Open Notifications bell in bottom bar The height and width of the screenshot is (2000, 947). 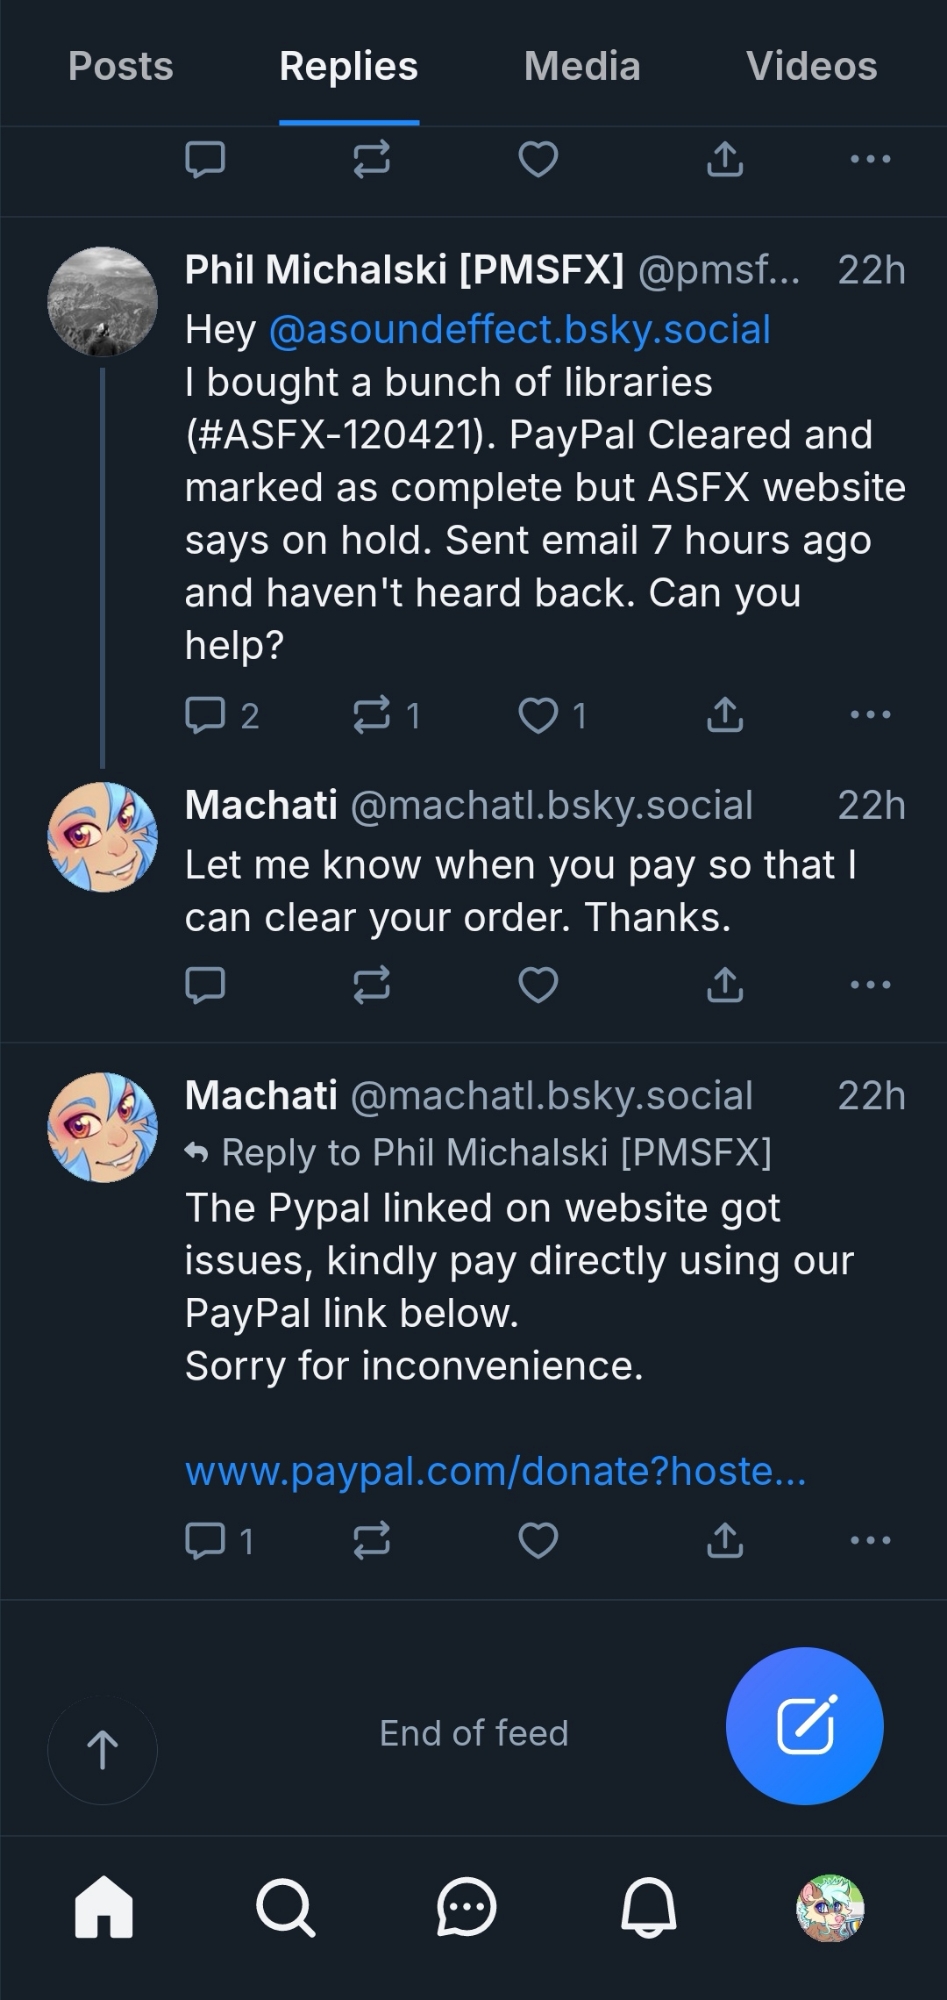point(649,1908)
